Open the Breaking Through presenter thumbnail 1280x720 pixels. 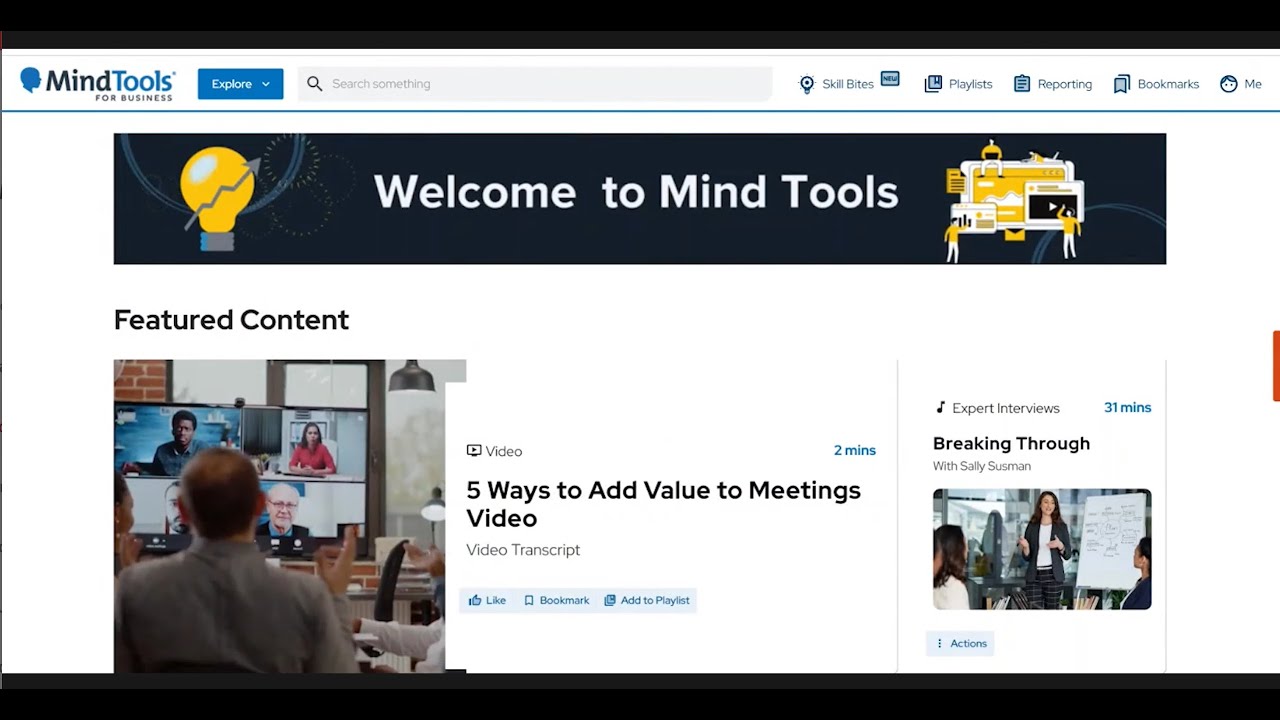click(x=1042, y=549)
